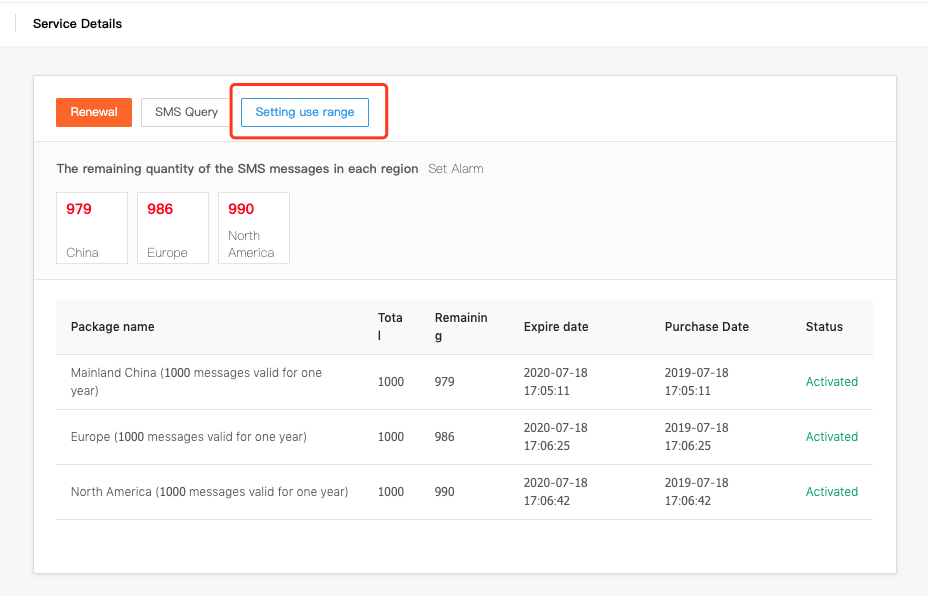Image resolution: width=928 pixels, height=596 pixels.
Task: Click Activated status in North America row
Action: [832, 492]
